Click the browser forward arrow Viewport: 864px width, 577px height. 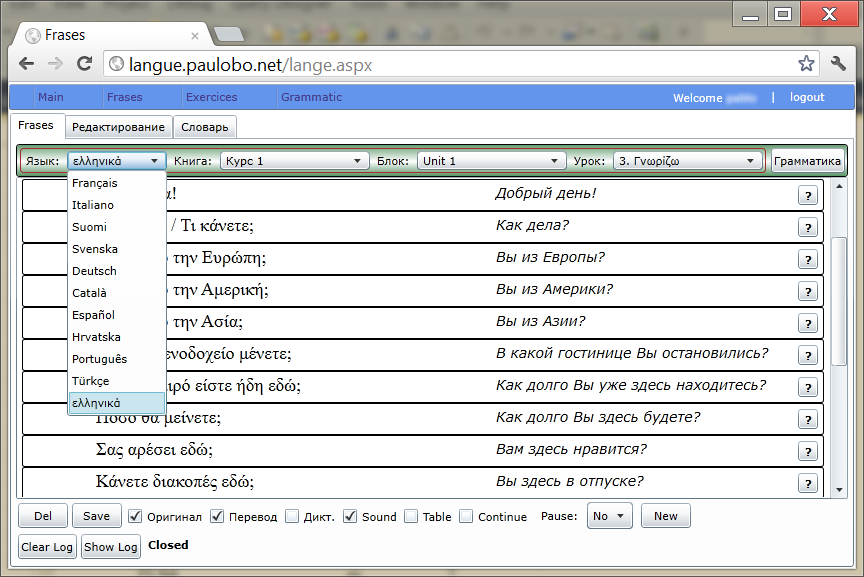[56, 64]
